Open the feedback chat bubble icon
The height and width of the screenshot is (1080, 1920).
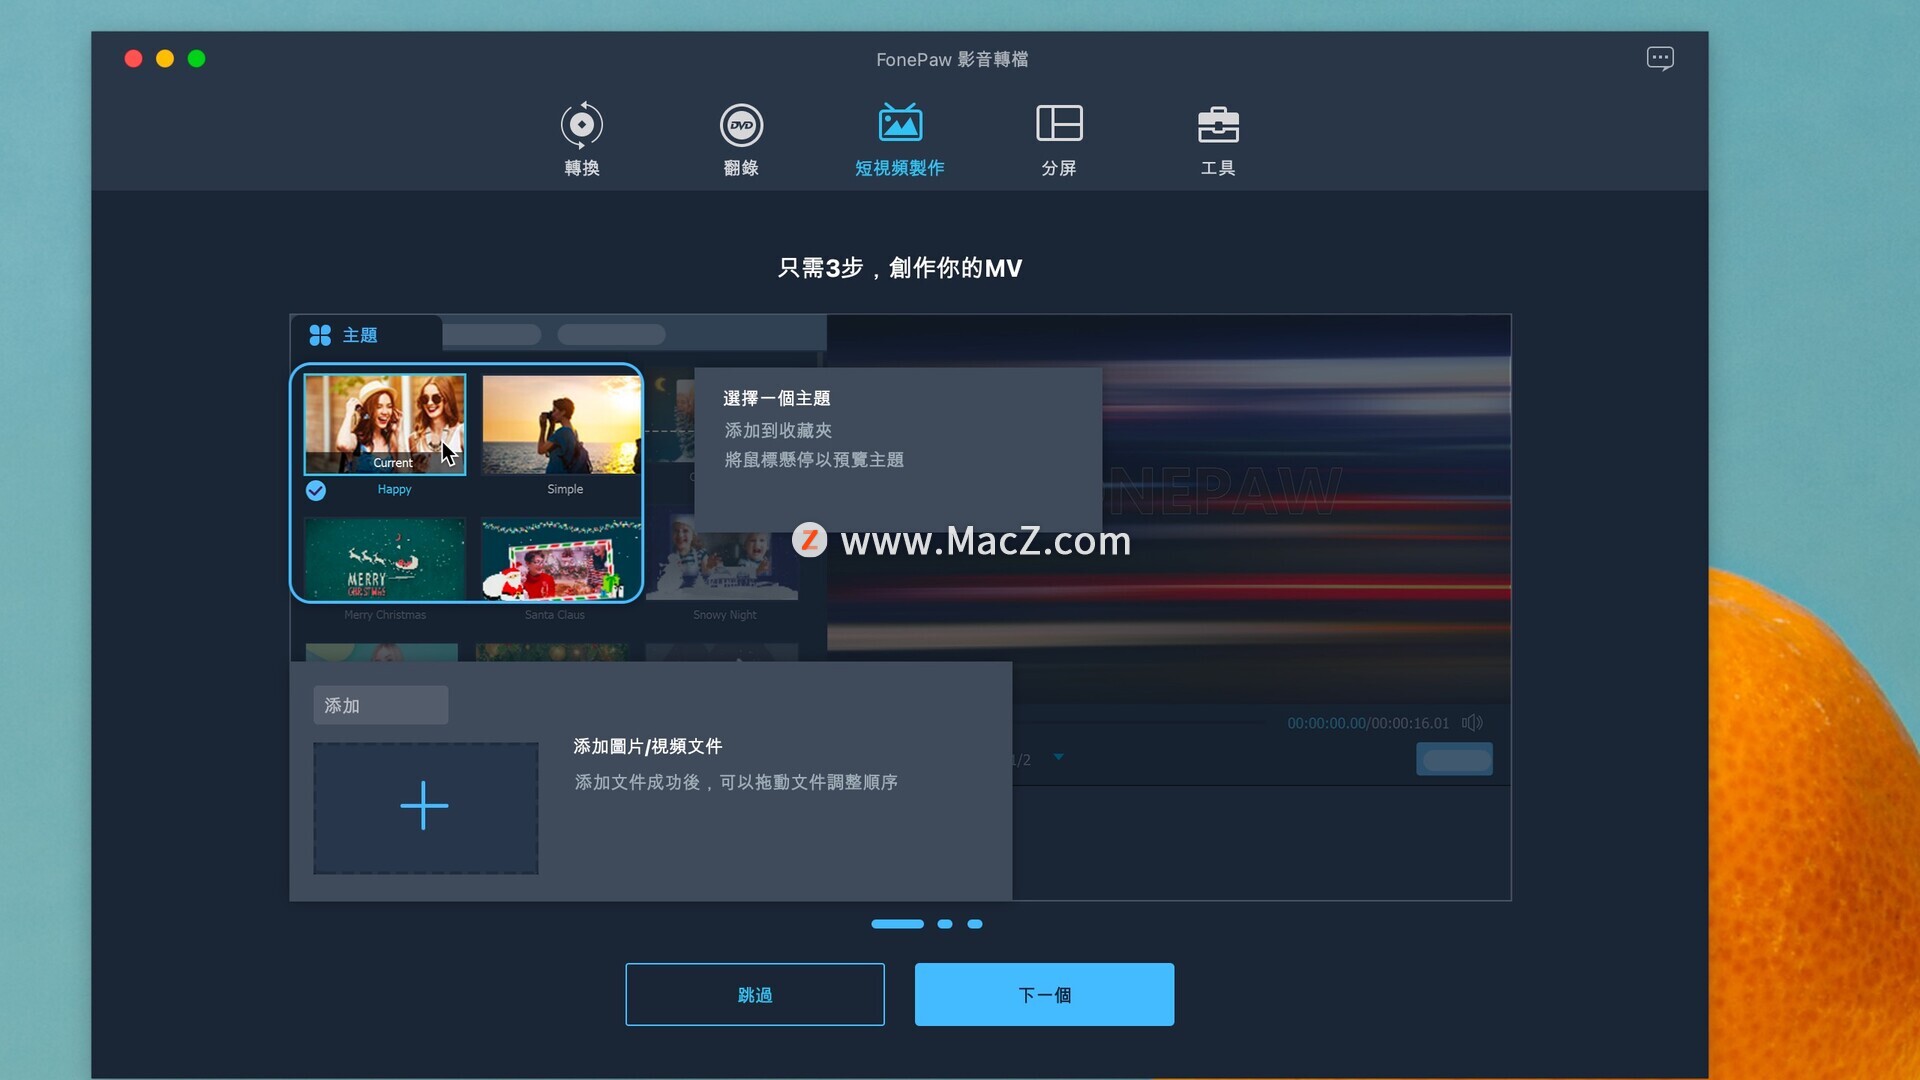click(1660, 58)
